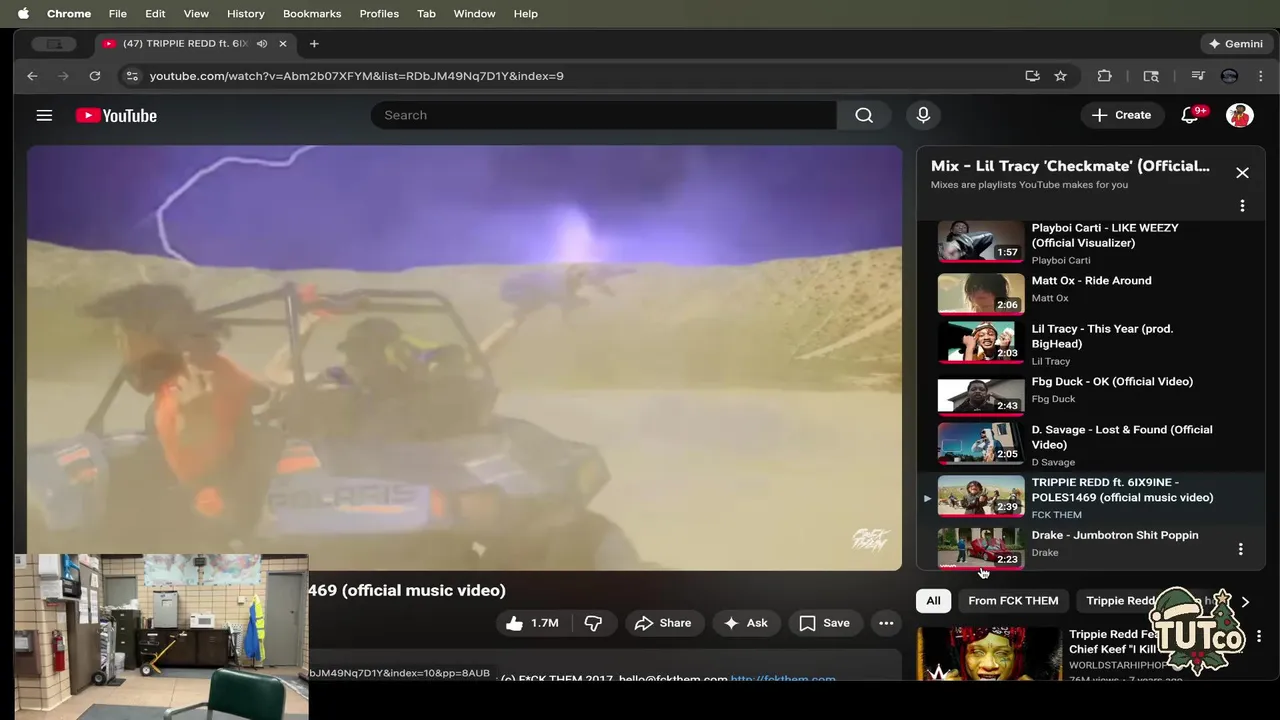
Task: Click the Create button
Action: (1122, 115)
